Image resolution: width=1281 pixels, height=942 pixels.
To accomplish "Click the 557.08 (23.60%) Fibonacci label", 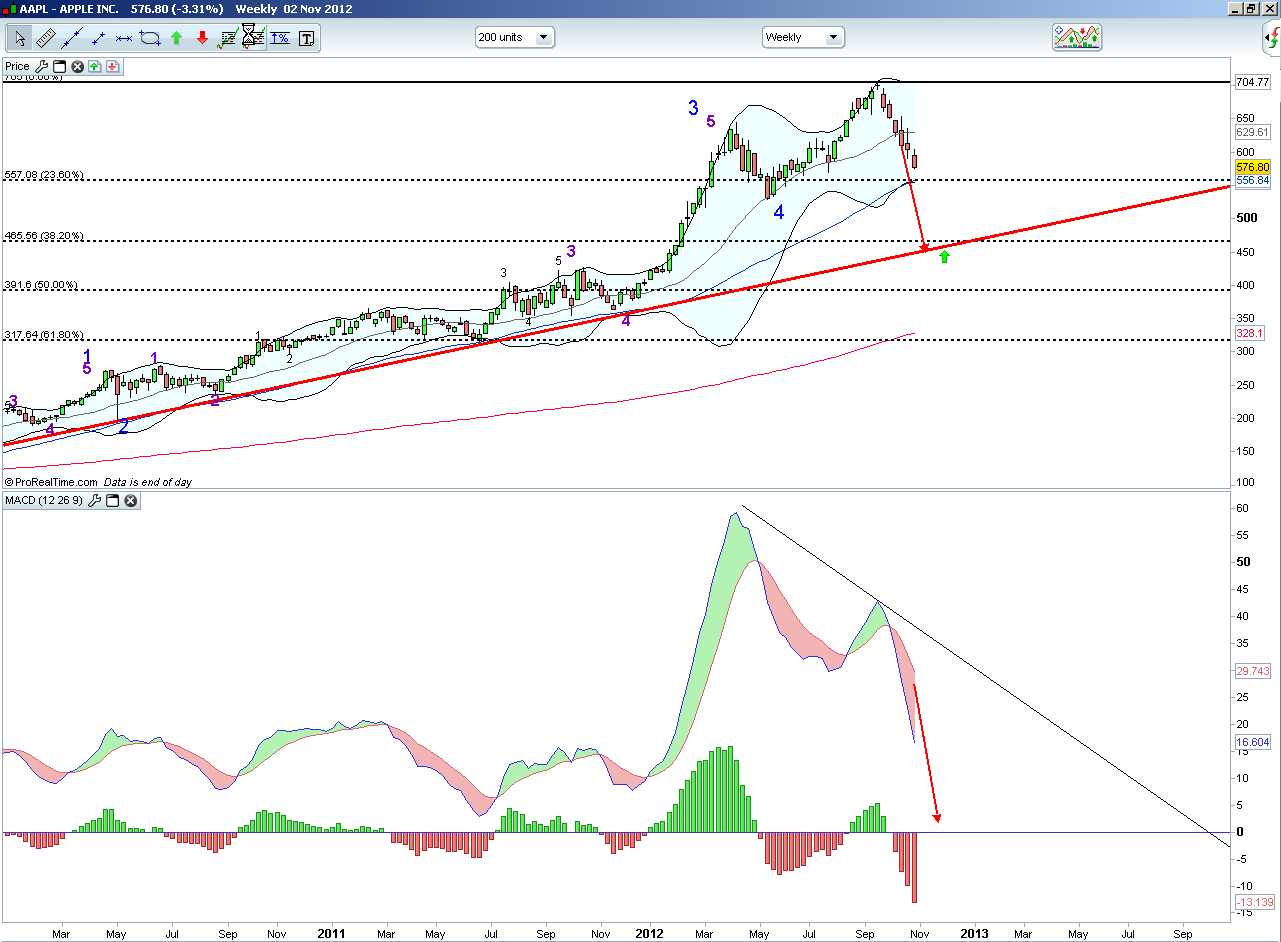I will [44, 175].
